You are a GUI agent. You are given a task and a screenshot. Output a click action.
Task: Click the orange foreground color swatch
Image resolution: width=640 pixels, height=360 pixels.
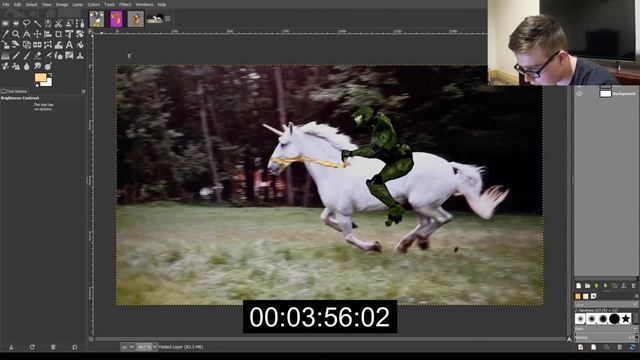click(40, 78)
